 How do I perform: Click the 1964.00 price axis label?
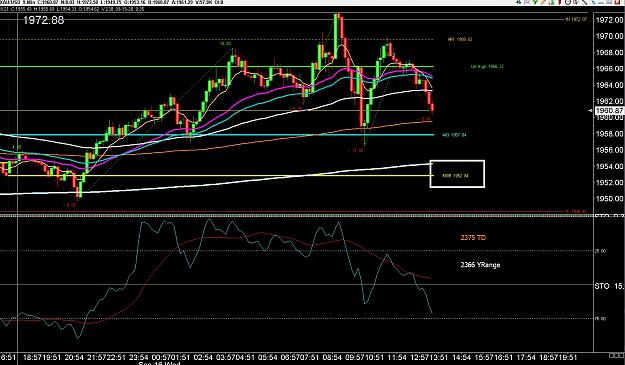(x=609, y=85)
